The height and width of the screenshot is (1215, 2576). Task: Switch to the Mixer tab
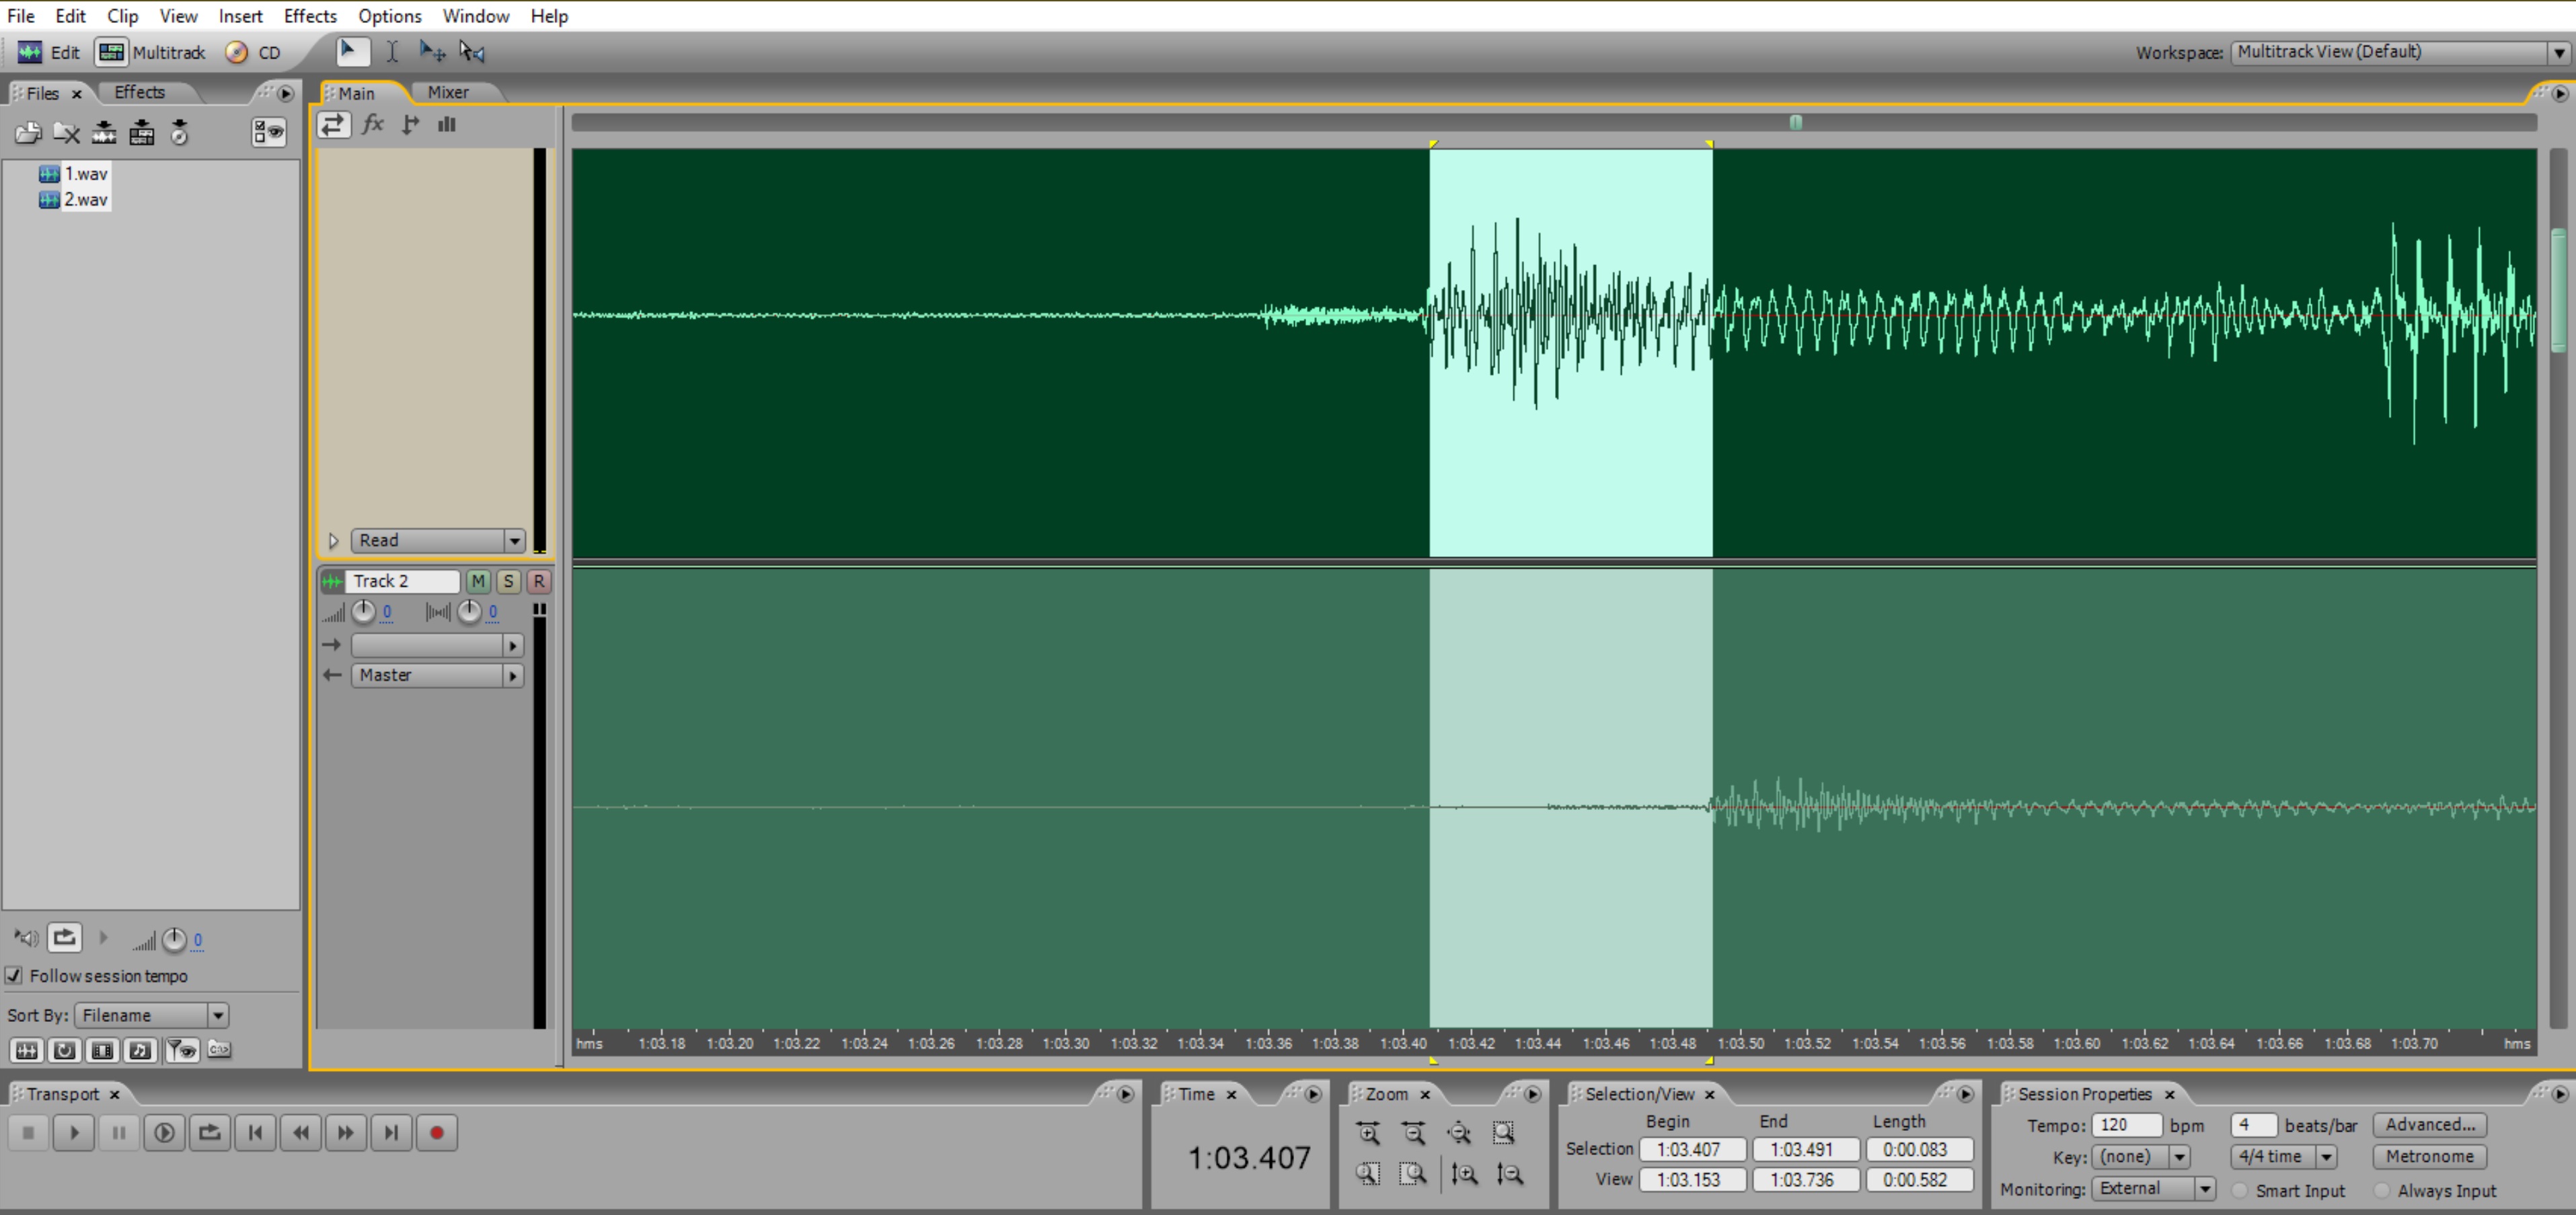pyautogui.click(x=447, y=92)
